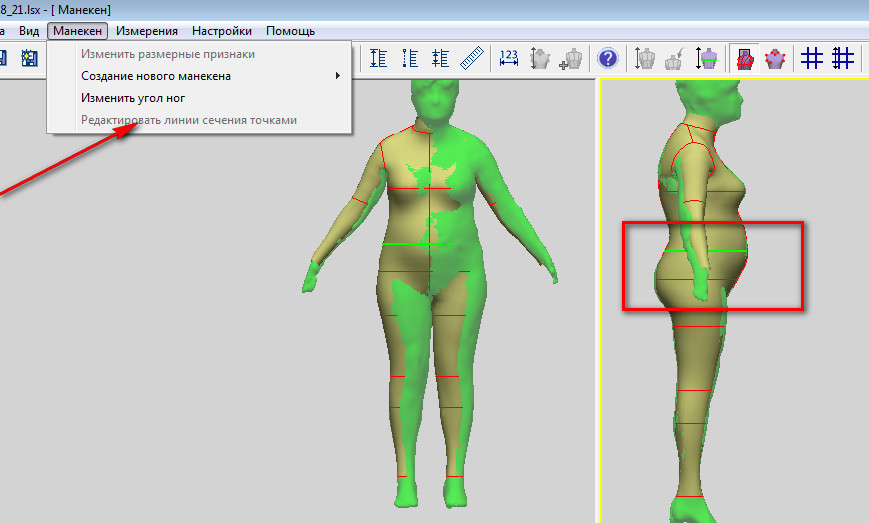Open the Измерения menu
This screenshot has width=869, height=523.
point(146,31)
